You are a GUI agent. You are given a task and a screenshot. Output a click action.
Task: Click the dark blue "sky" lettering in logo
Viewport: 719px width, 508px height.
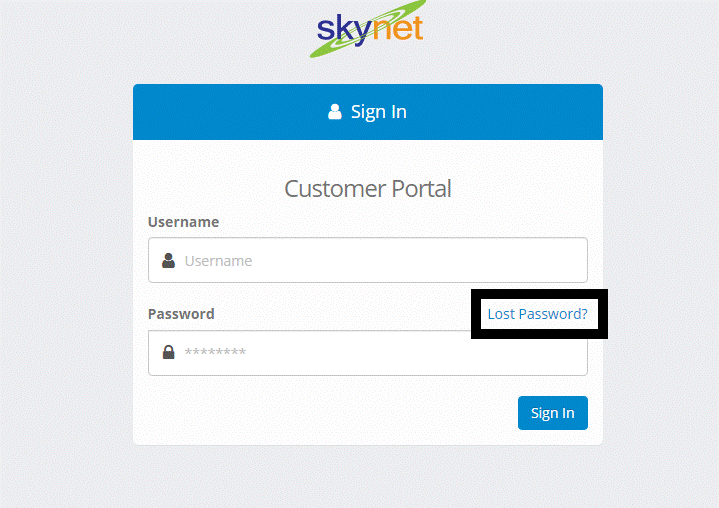(344, 31)
